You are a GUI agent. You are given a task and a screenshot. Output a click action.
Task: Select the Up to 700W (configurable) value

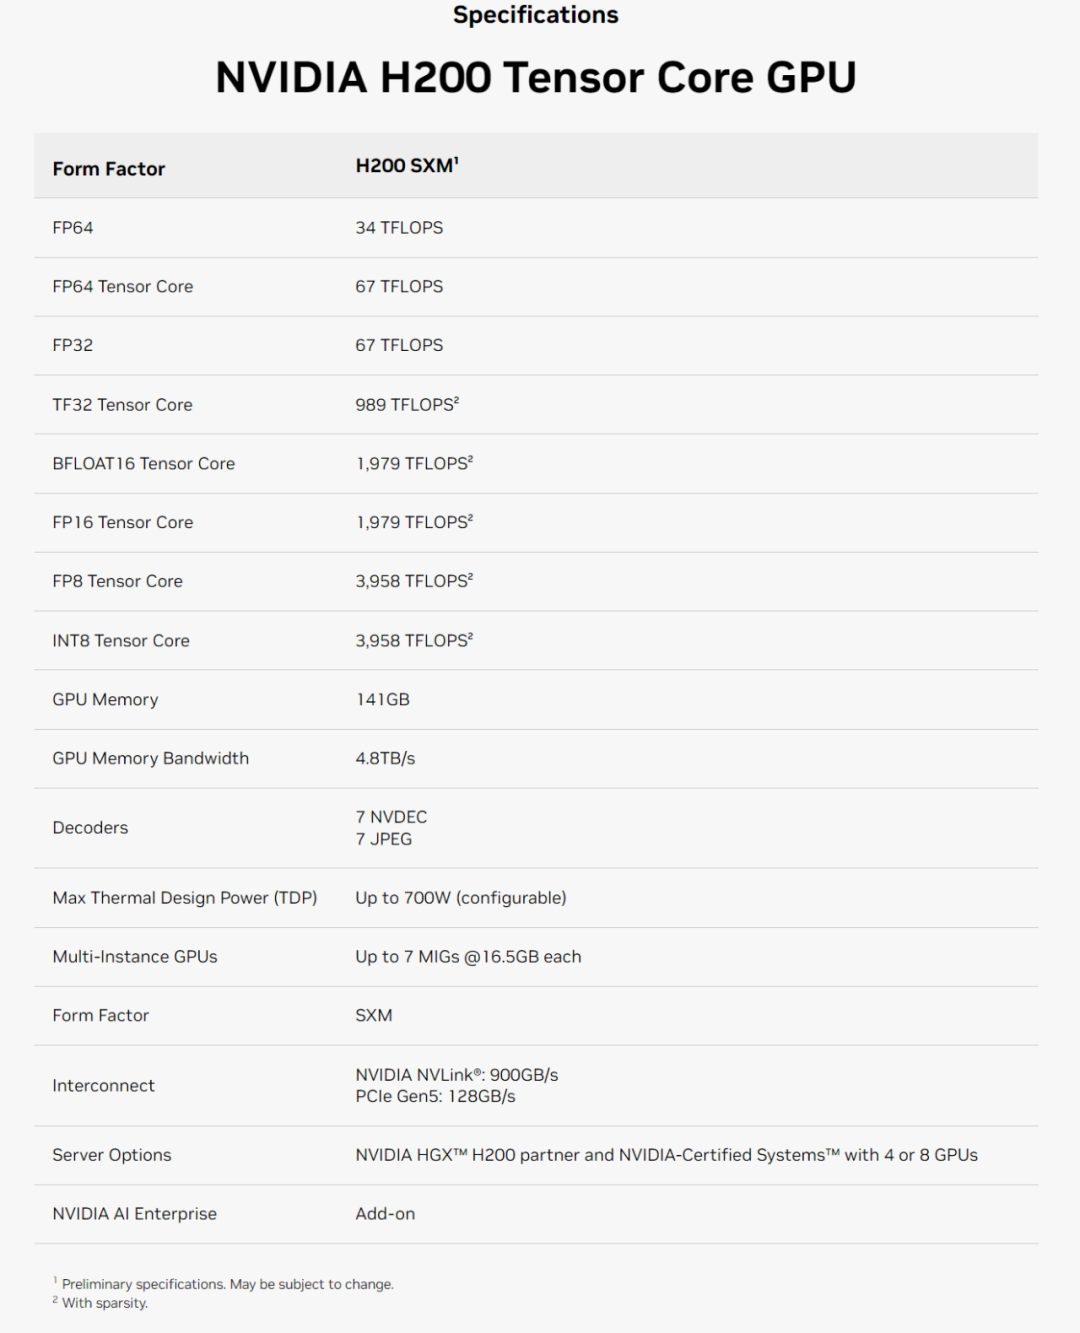[x=461, y=898]
